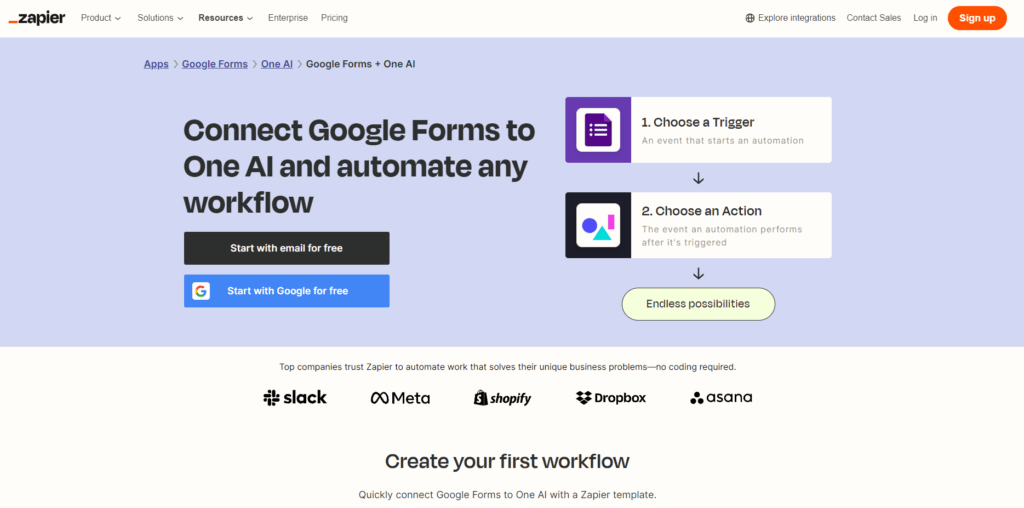The width and height of the screenshot is (1024, 508).
Task: Click the Shopify logo
Action: pyautogui.click(x=502, y=398)
